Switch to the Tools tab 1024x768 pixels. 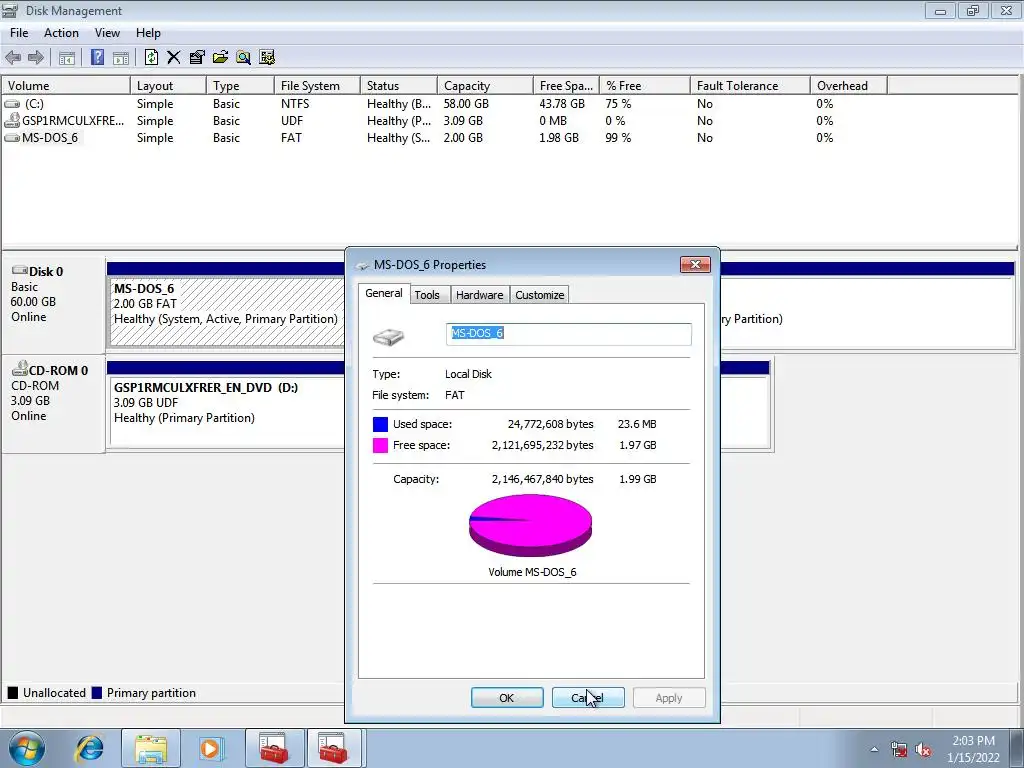[x=427, y=295]
